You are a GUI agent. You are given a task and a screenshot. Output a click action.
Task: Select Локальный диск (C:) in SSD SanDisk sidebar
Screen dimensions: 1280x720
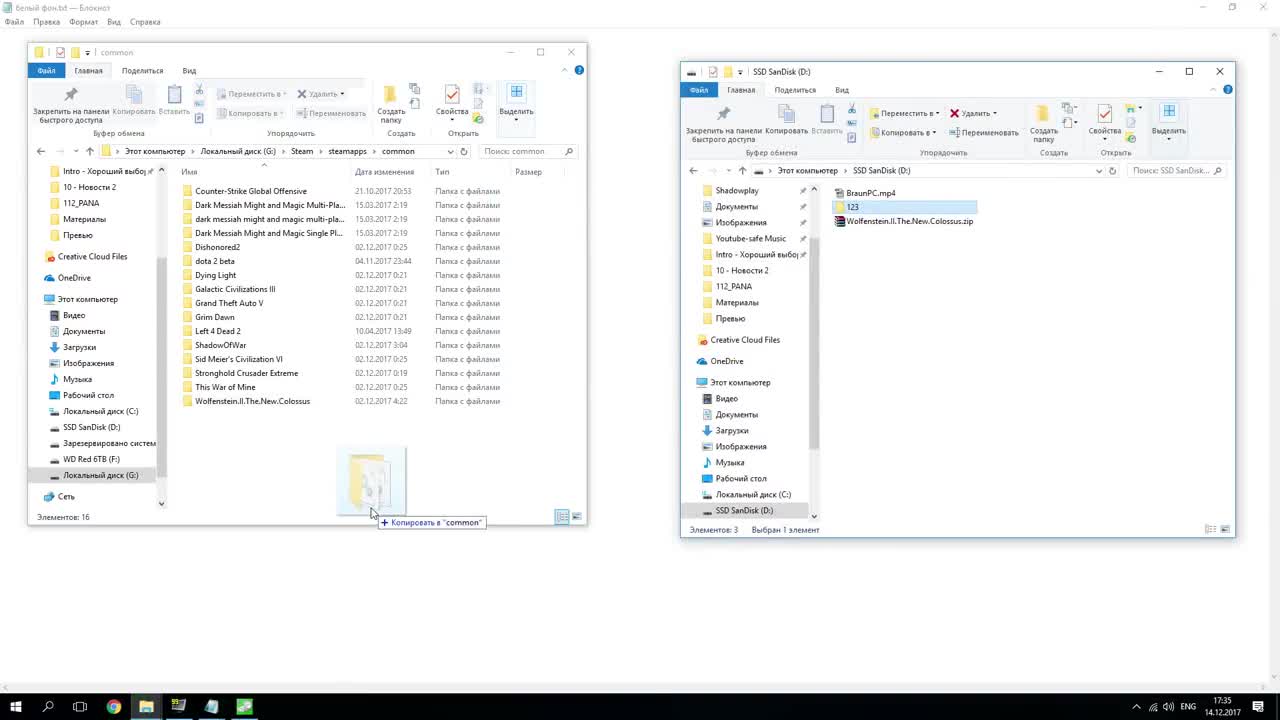tap(753, 494)
